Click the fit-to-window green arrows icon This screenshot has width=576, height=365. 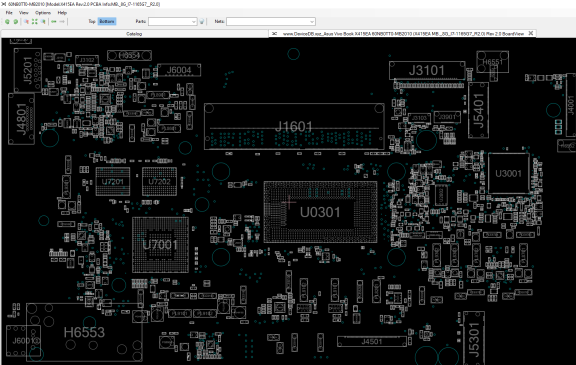click(35, 22)
